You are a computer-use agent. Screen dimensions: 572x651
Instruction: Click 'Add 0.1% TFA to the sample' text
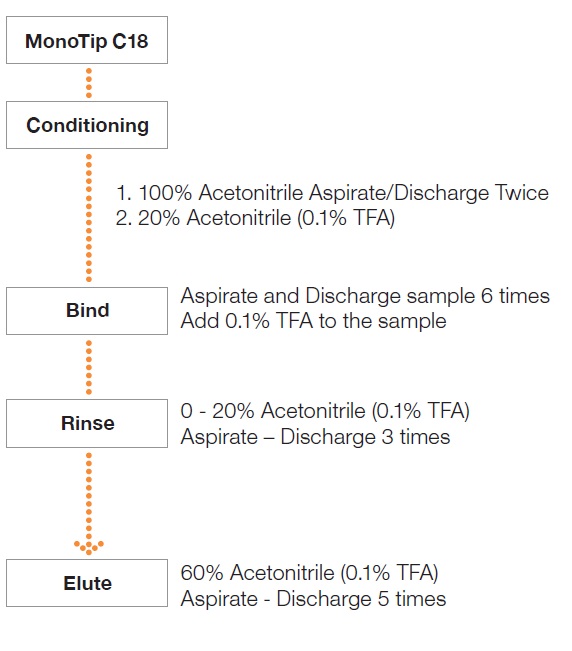313,321
